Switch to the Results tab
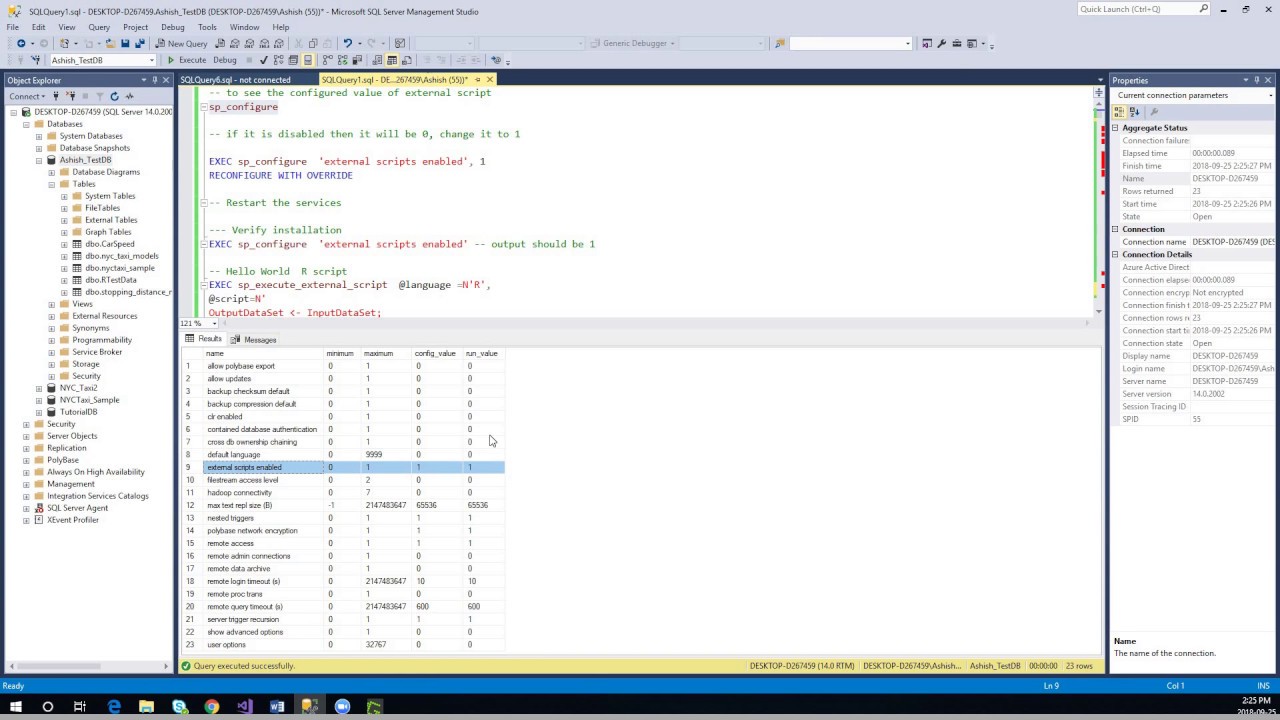This screenshot has height=720, width=1280. pyautogui.click(x=204, y=339)
